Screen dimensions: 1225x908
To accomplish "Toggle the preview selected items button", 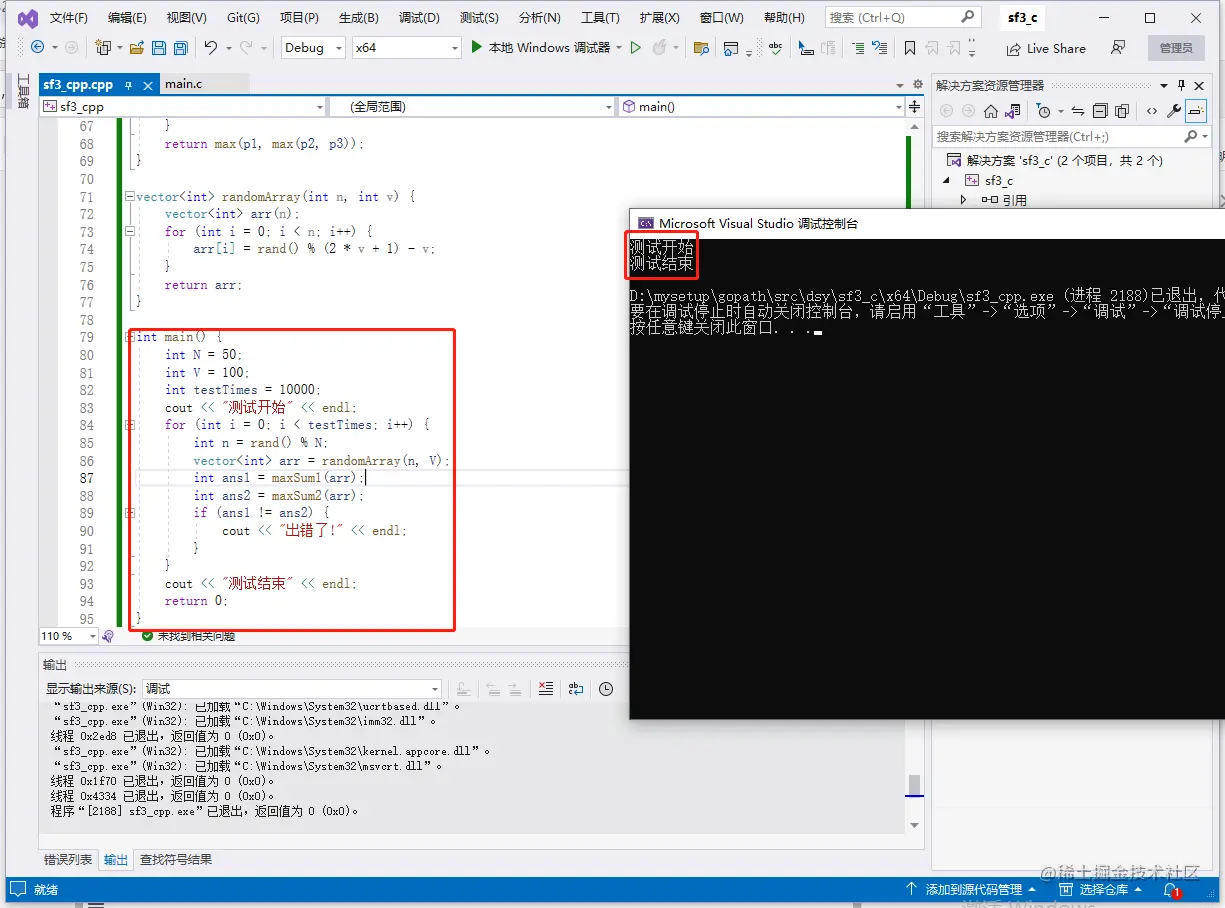I will point(1196,111).
